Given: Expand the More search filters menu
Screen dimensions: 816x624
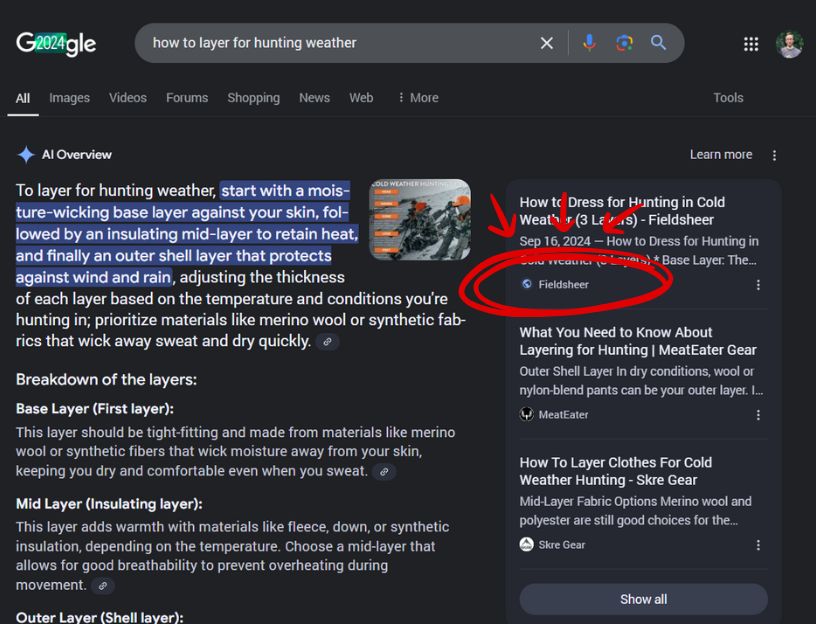Looking at the screenshot, I should [x=418, y=98].
